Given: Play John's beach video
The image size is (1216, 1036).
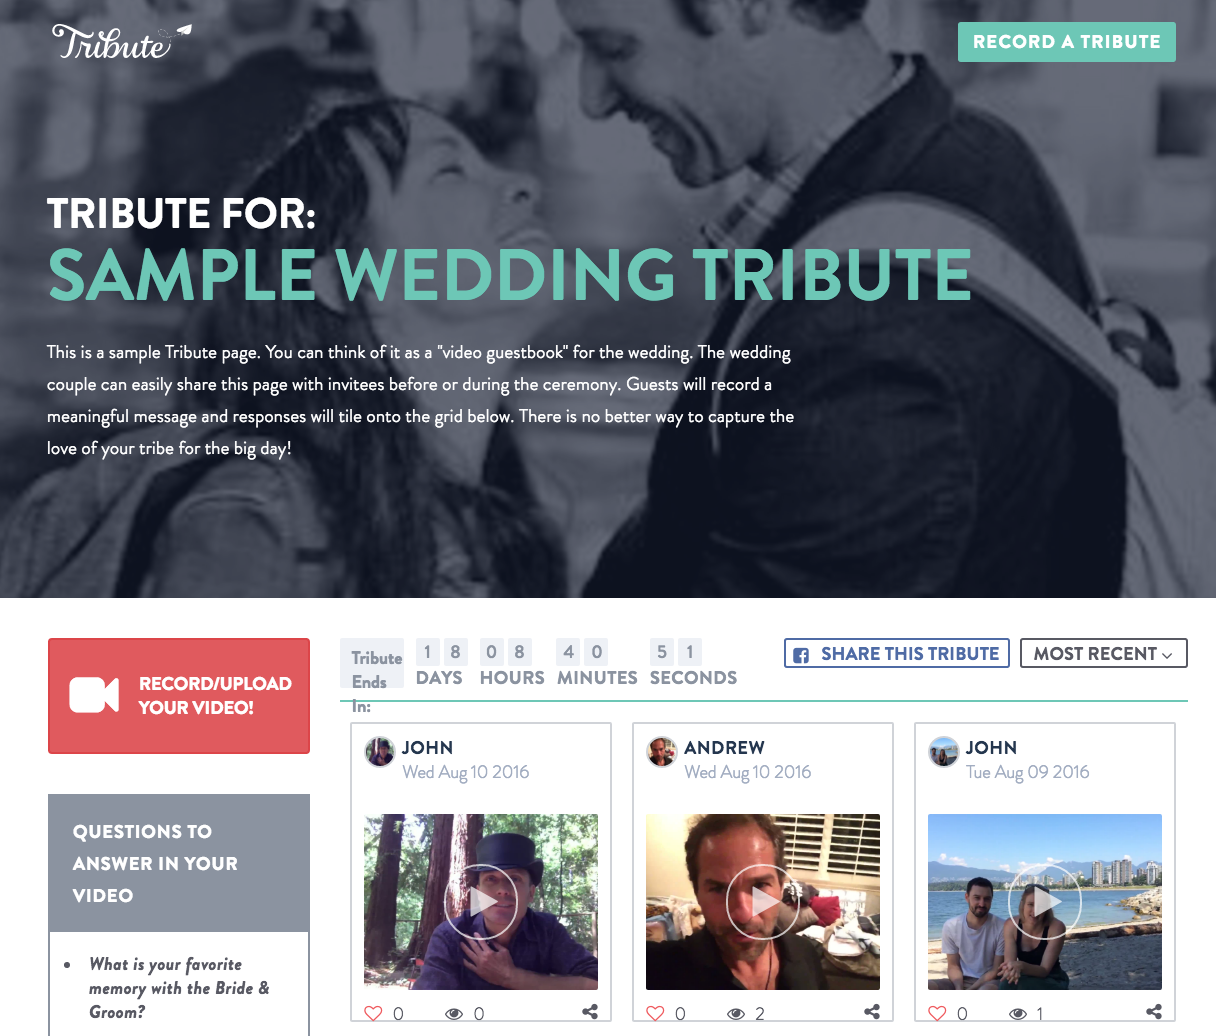Looking at the screenshot, I should [1045, 902].
